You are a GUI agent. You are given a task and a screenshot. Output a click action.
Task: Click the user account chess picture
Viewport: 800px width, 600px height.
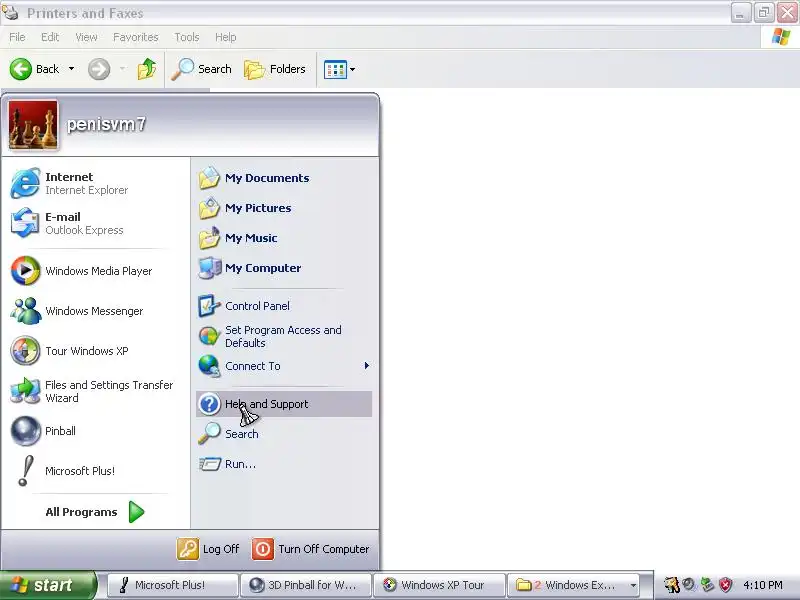pos(33,125)
